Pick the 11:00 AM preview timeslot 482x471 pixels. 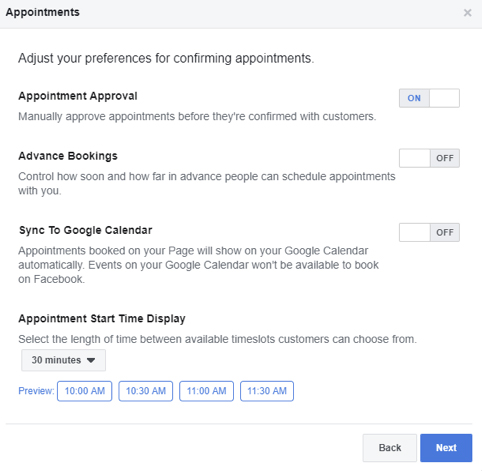click(206, 391)
